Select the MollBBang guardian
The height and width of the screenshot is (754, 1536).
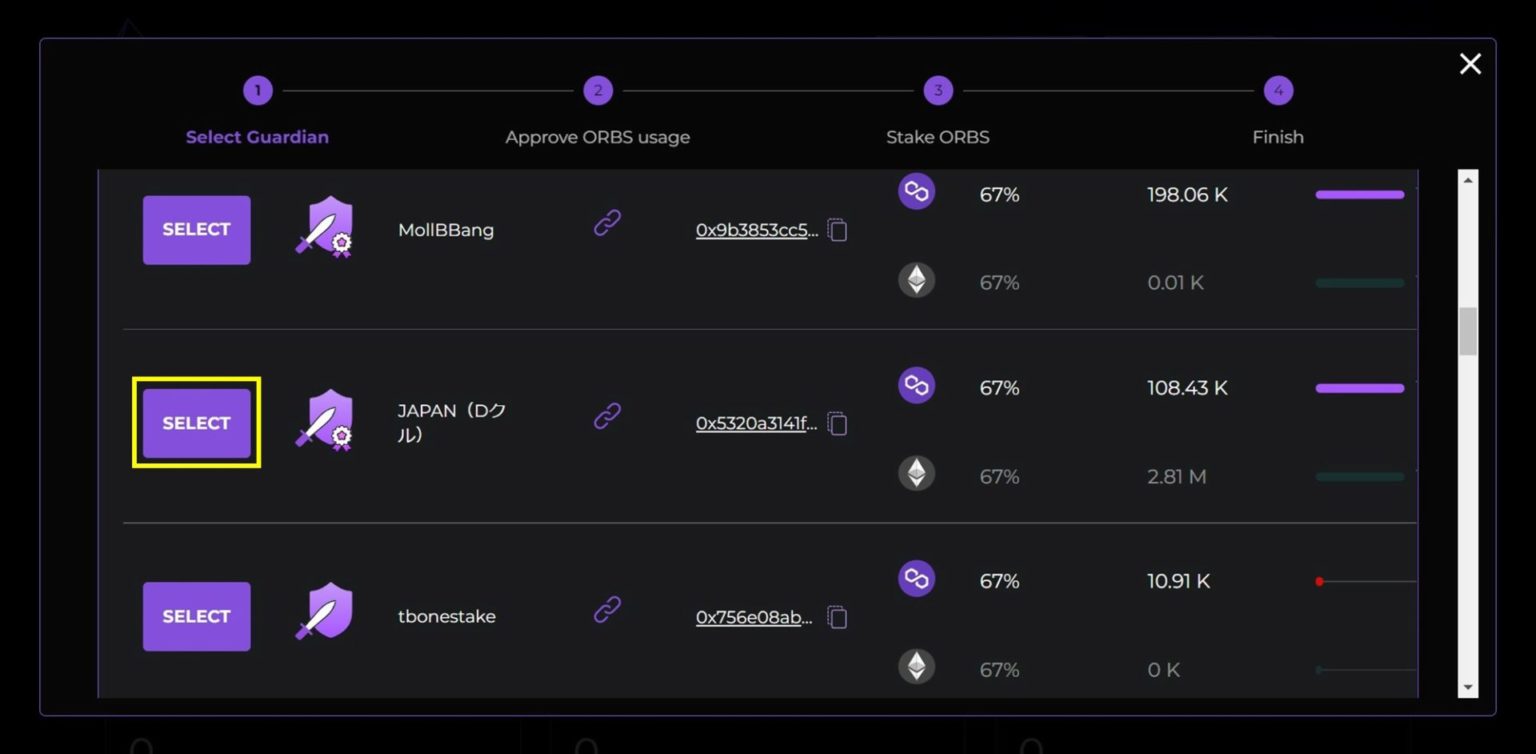click(x=196, y=229)
